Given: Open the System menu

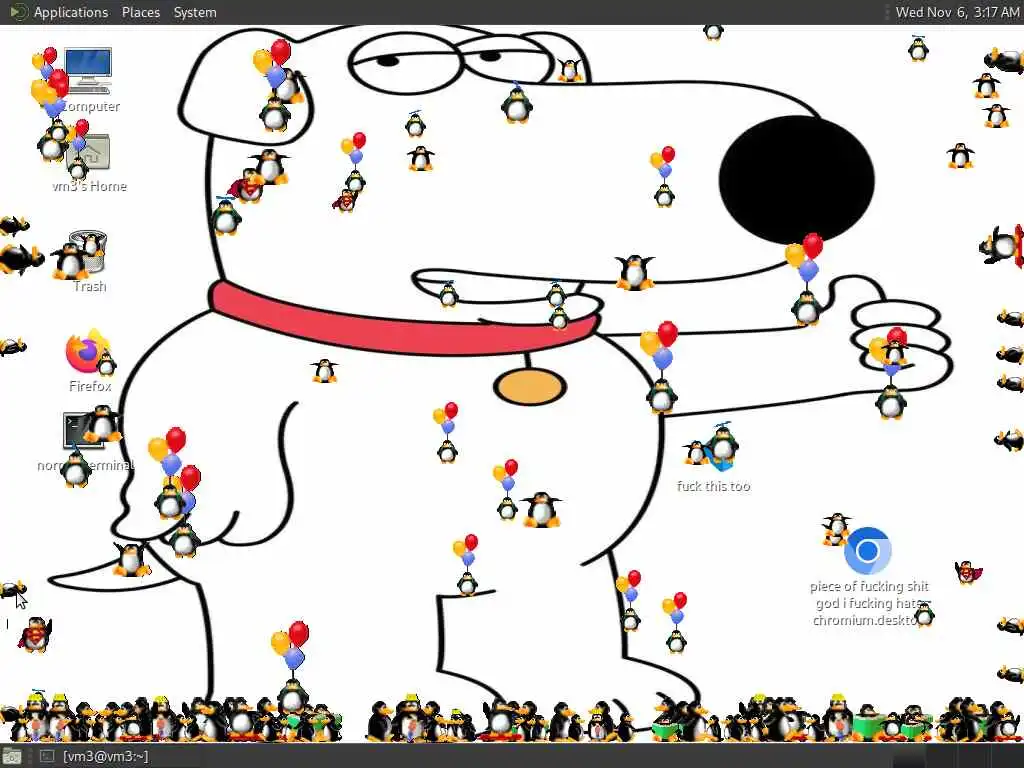Looking at the screenshot, I should tap(195, 12).
